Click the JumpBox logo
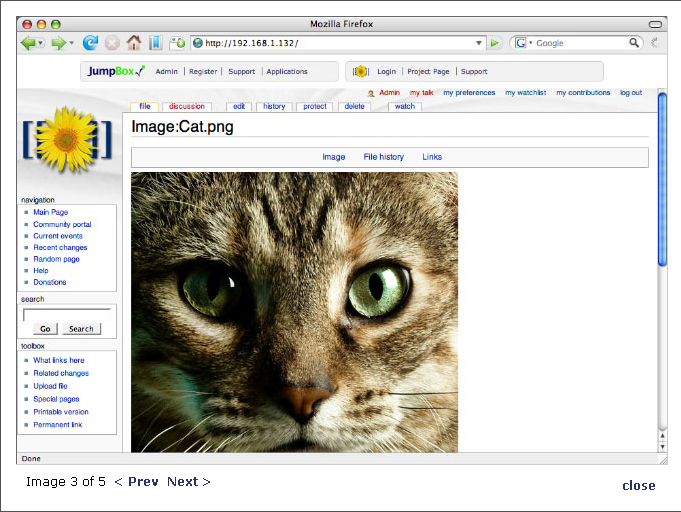Screen dimensions: 681x512 pyautogui.click(x=116, y=71)
